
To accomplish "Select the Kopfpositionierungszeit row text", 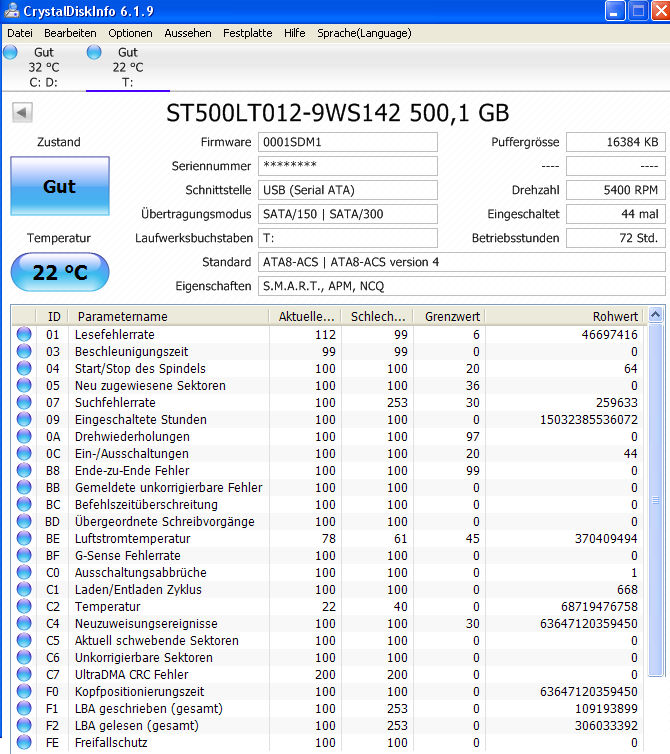I will tap(139, 691).
